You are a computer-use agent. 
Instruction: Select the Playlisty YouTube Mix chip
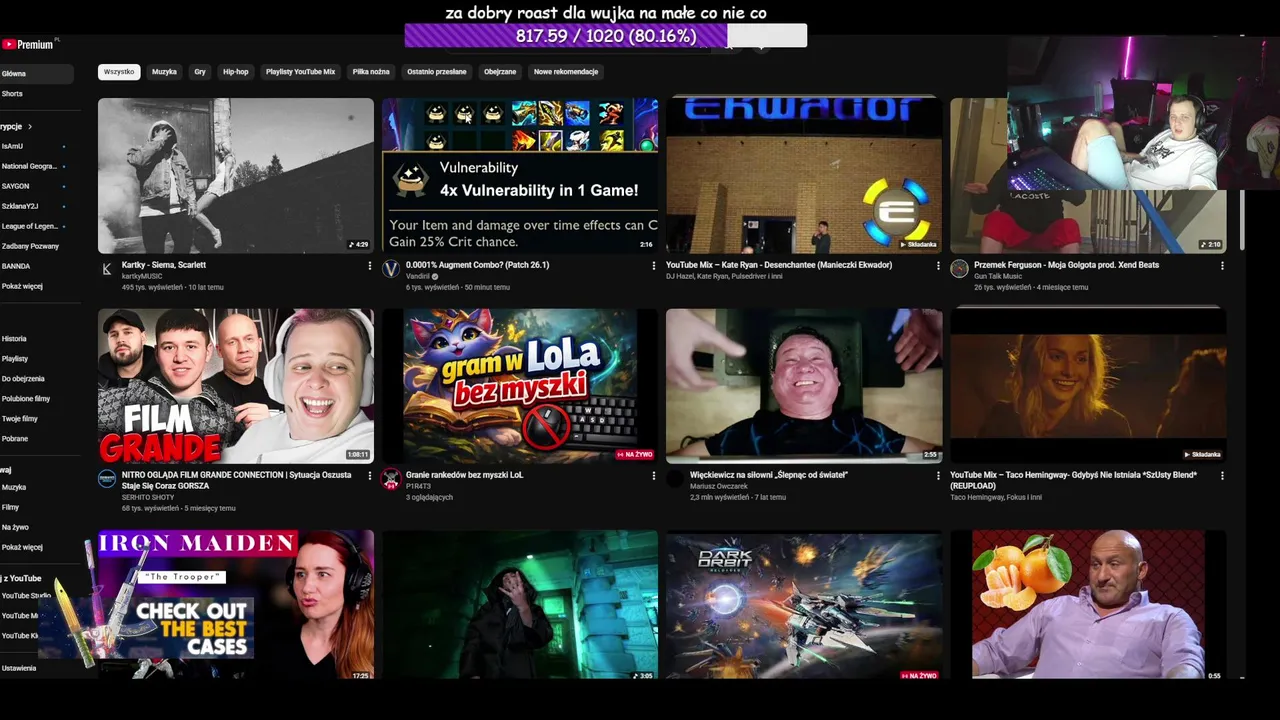[x=300, y=72]
